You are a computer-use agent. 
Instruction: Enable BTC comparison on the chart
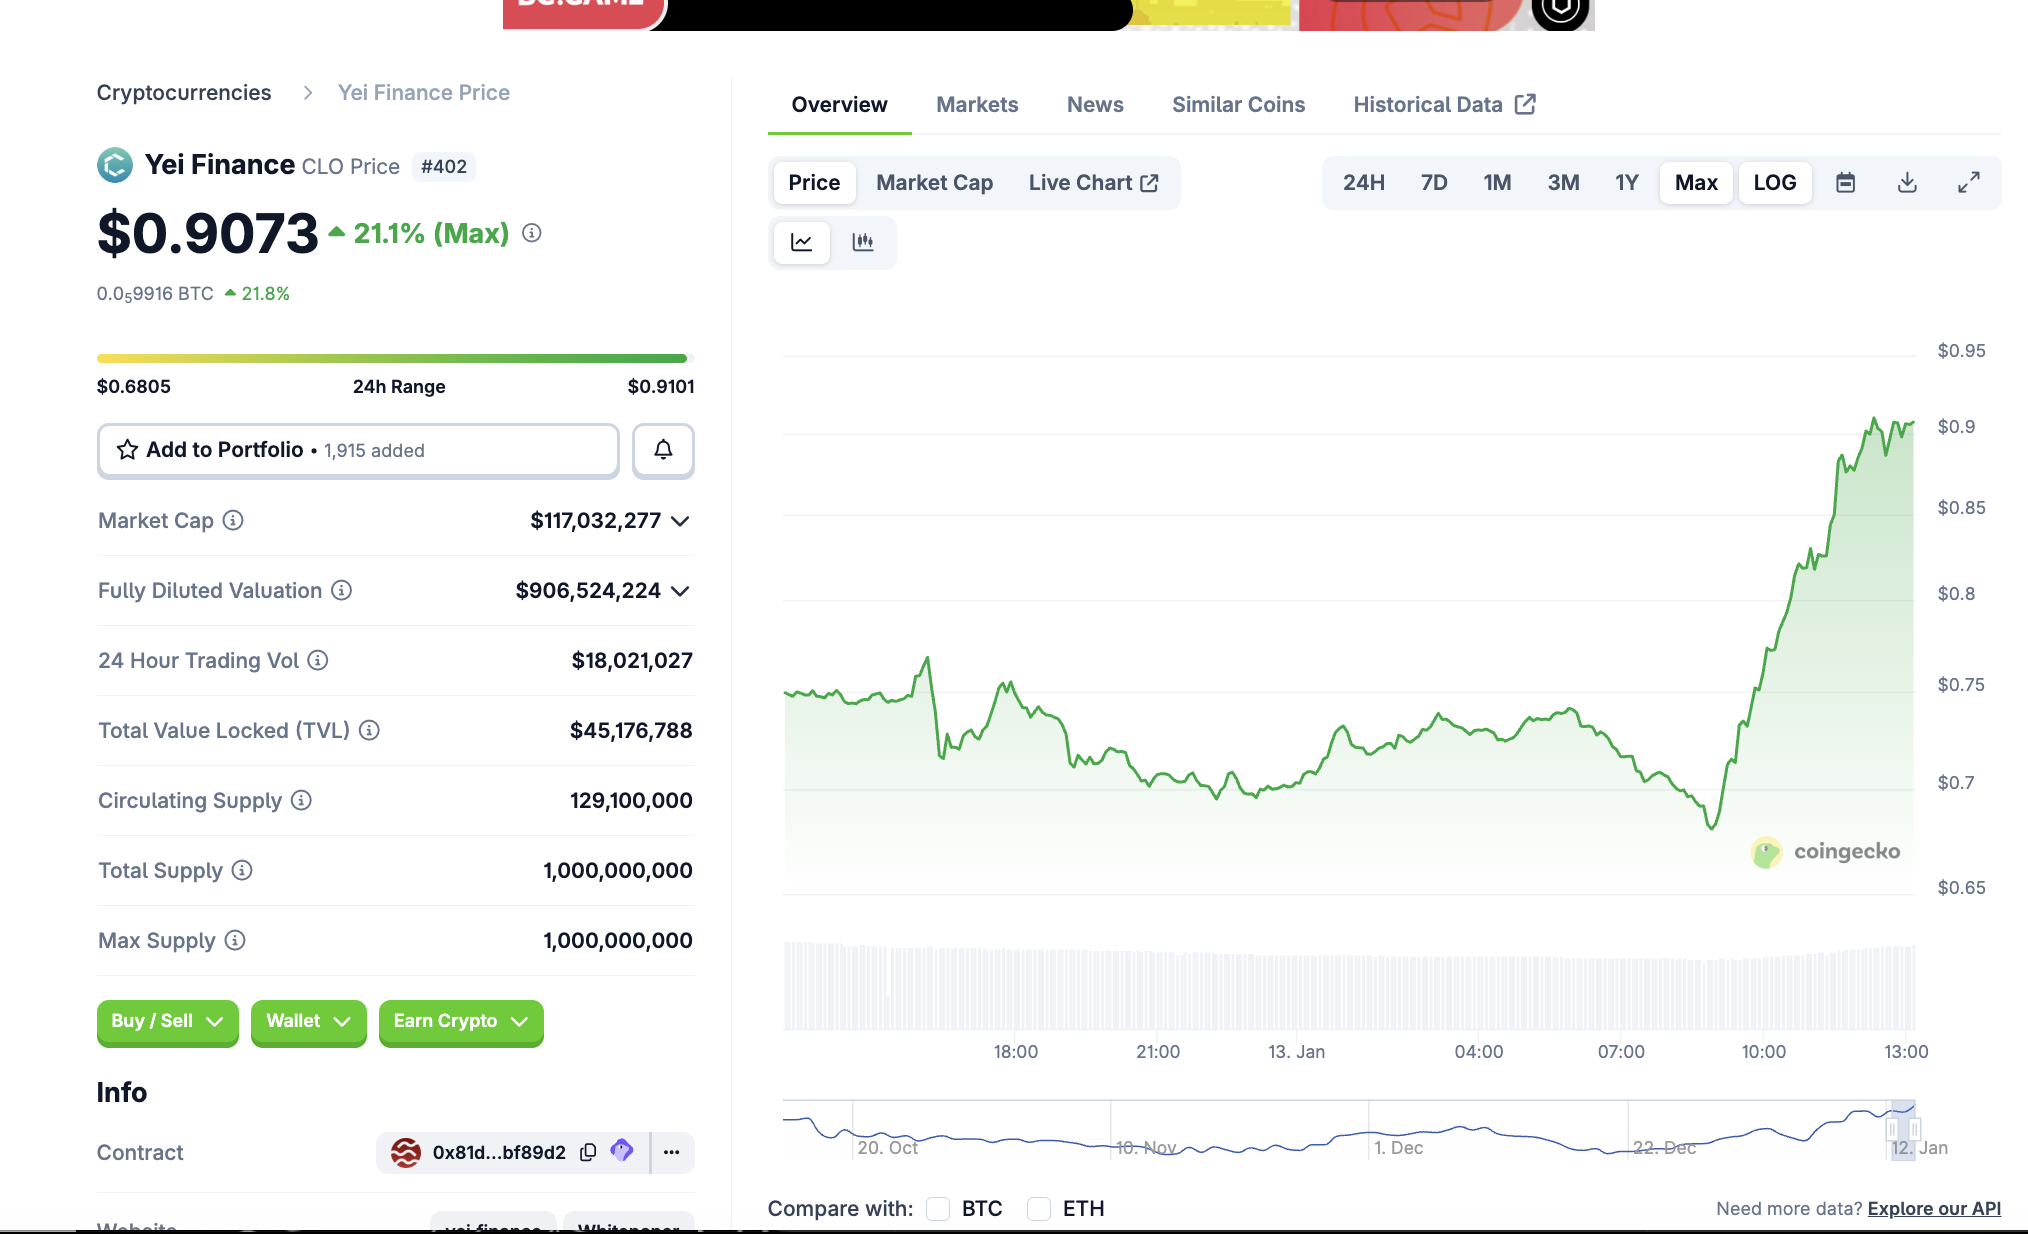[938, 1209]
